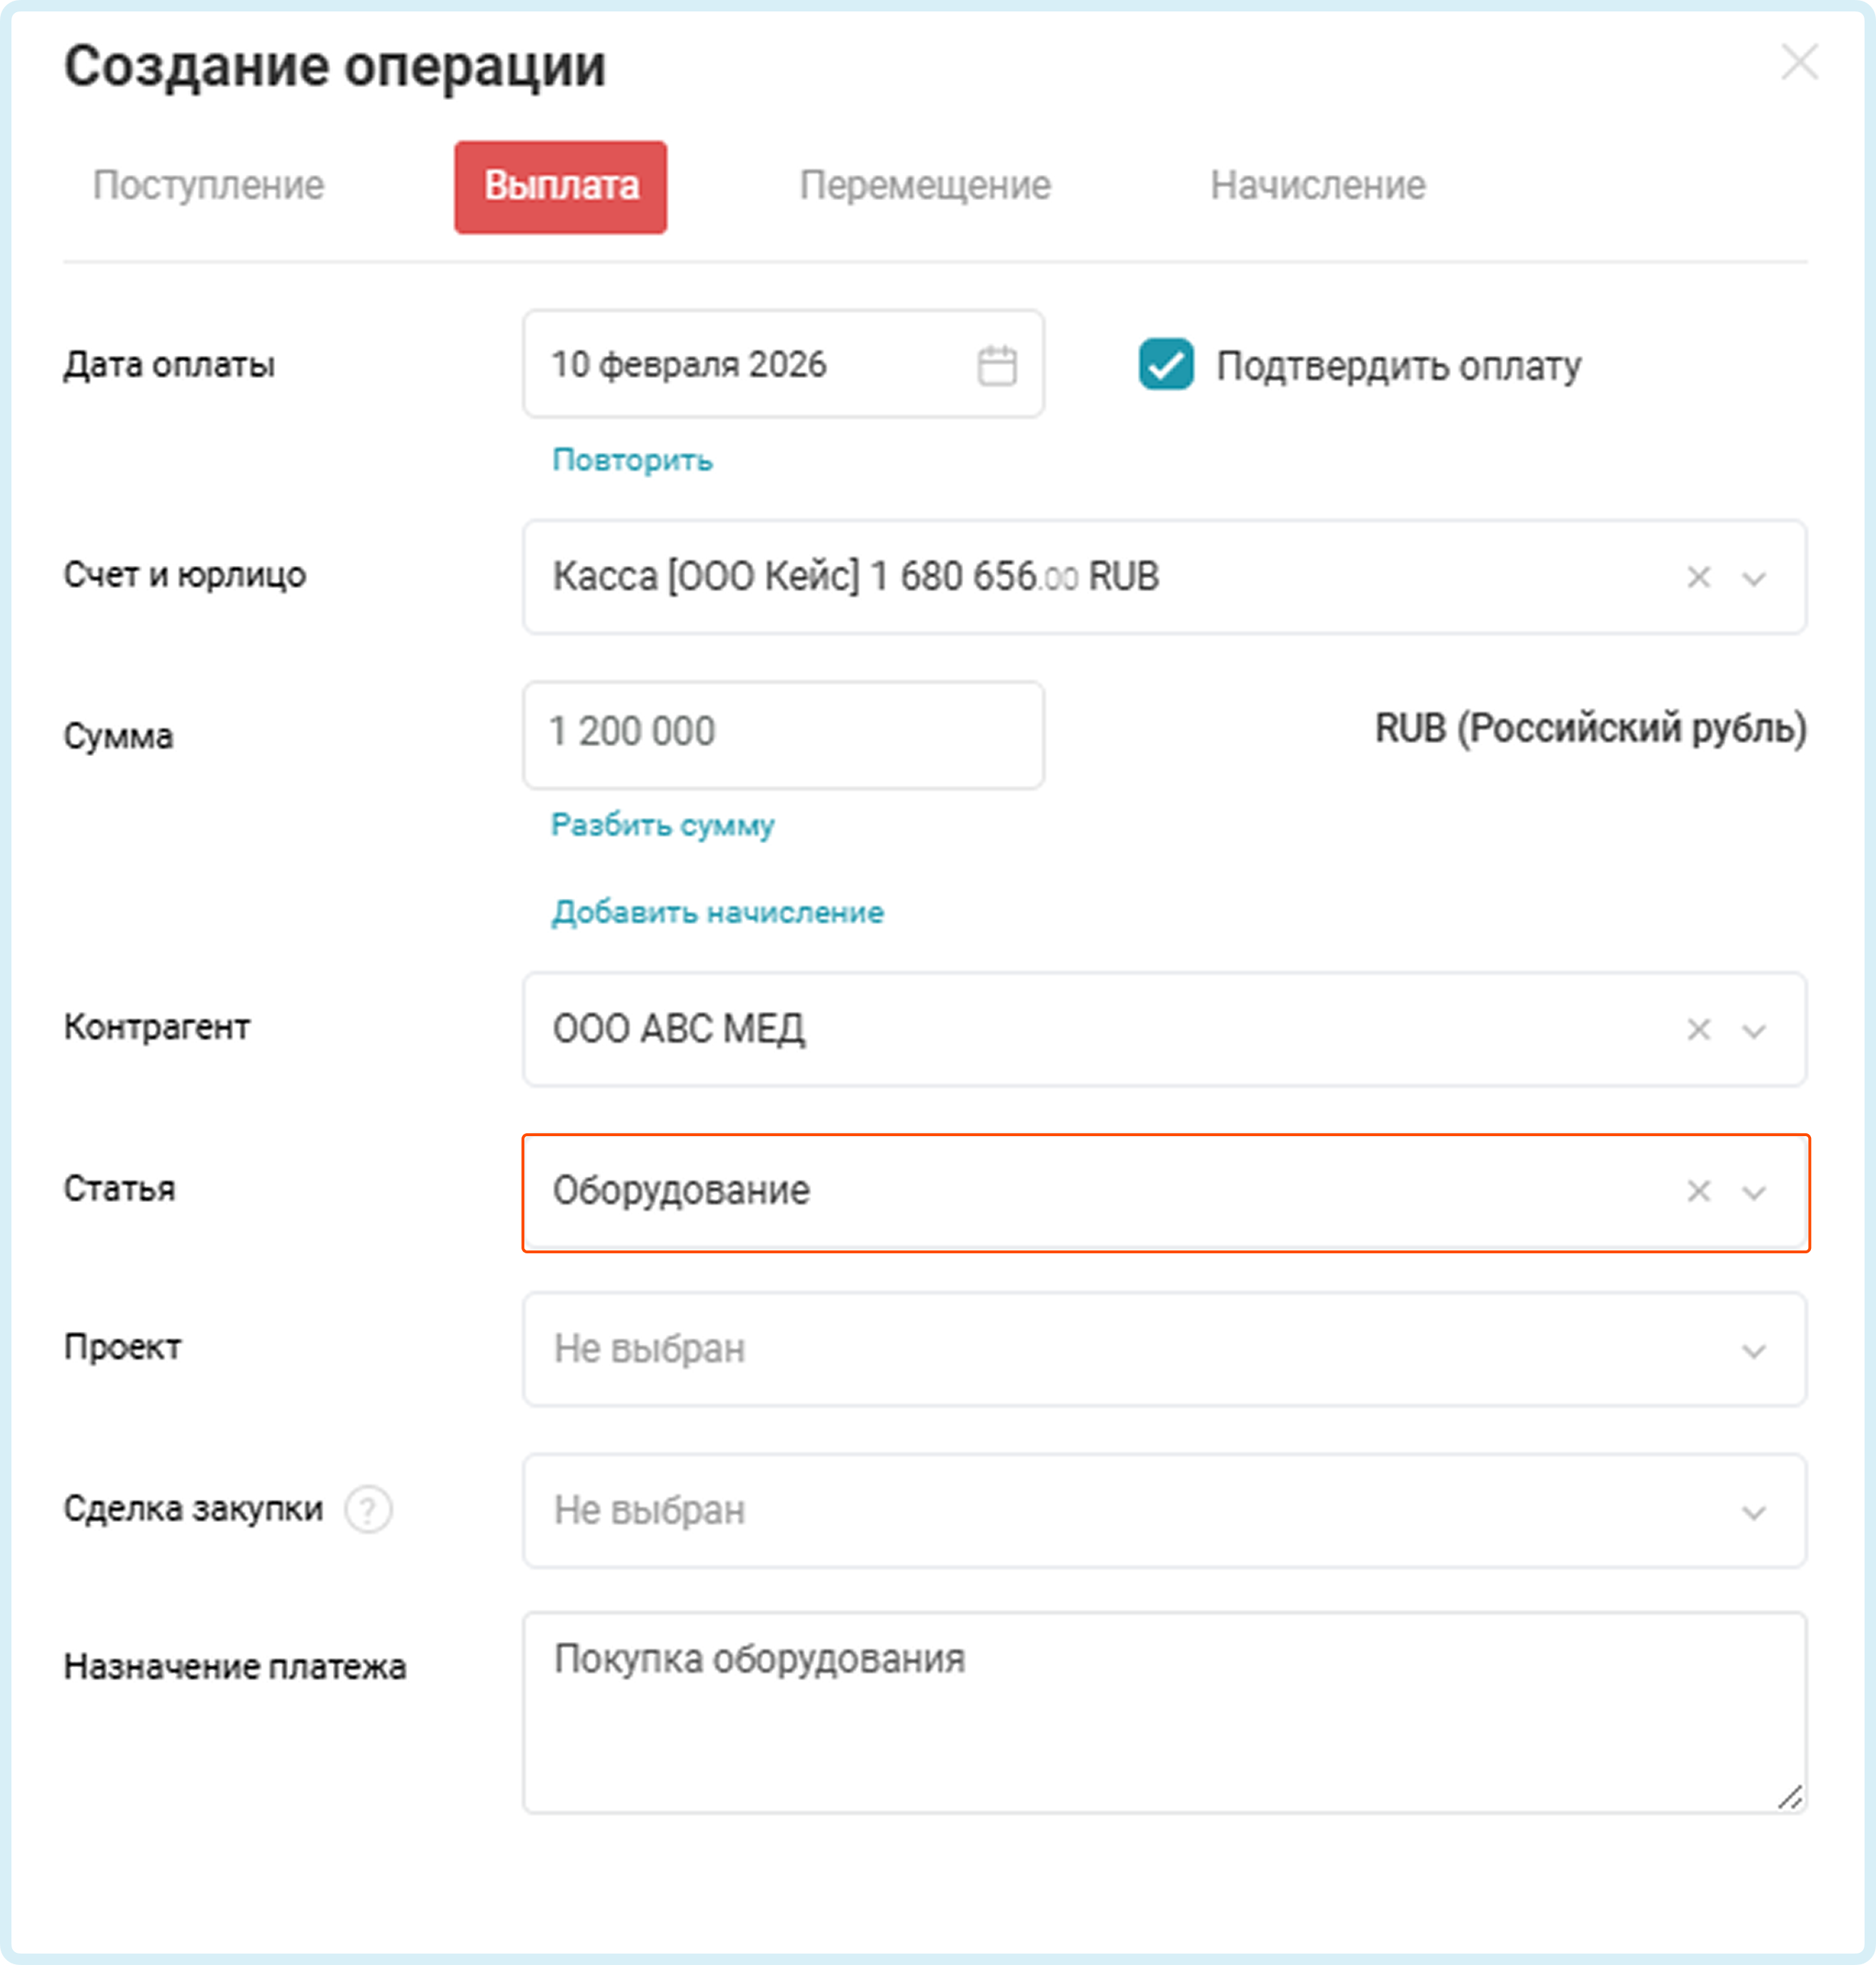Image resolution: width=1876 pixels, height=1965 pixels.
Task: Click the Повторить link
Action: point(632,460)
